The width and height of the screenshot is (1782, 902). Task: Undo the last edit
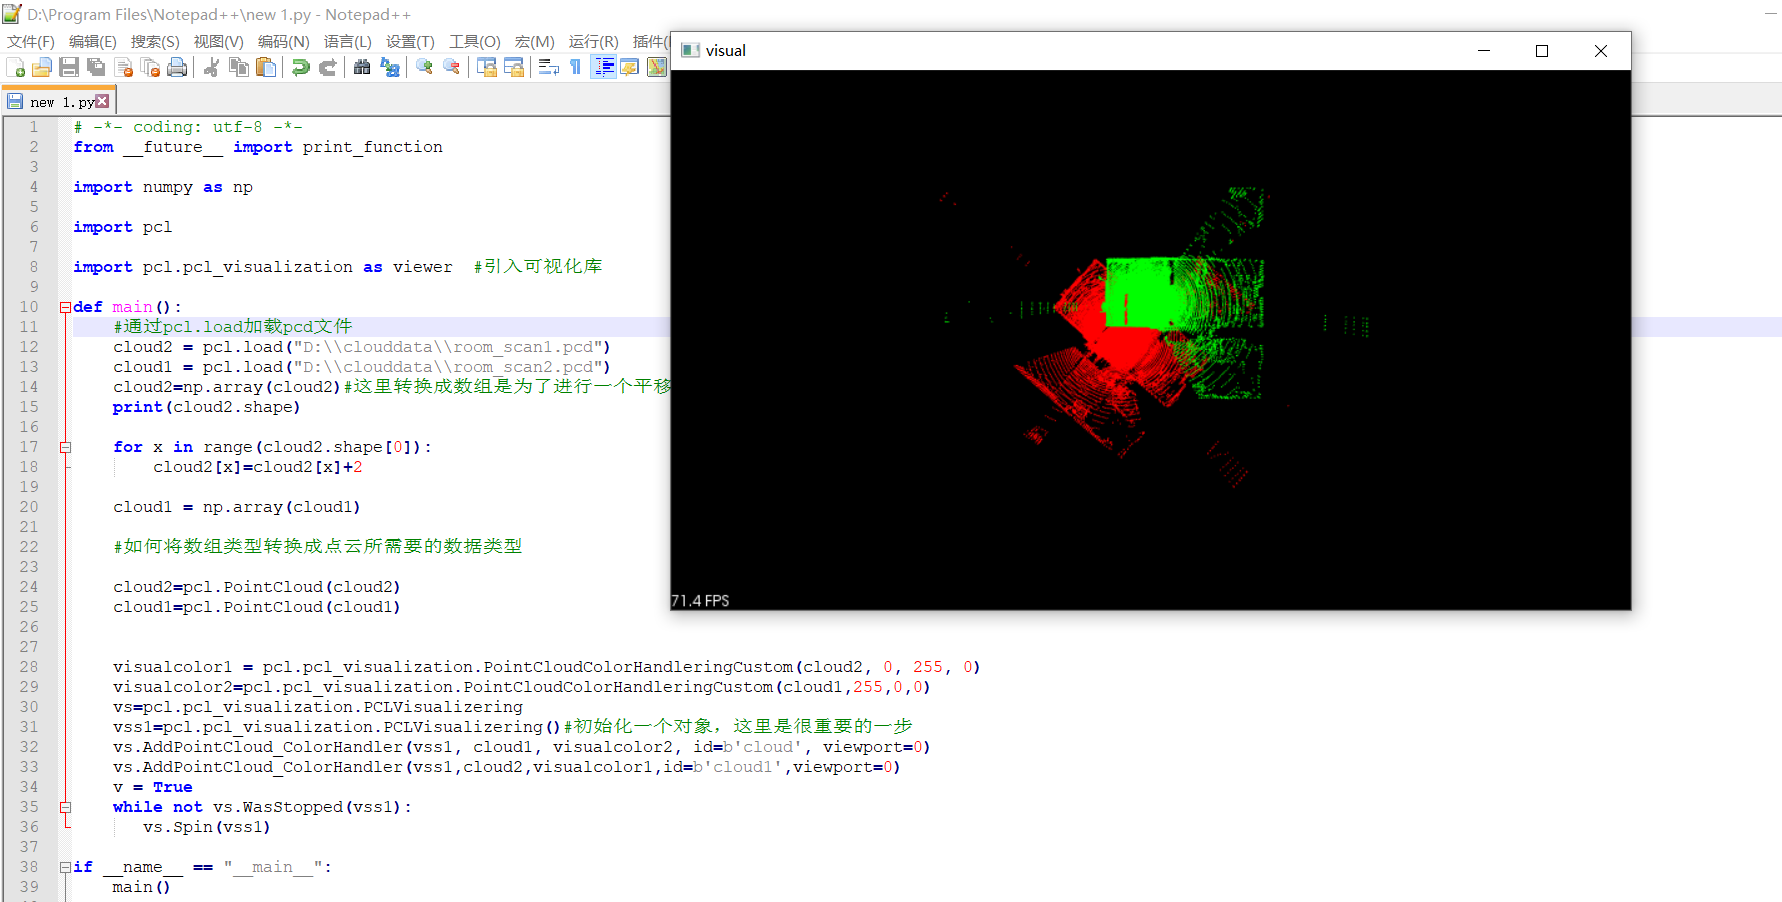[x=299, y=67]
